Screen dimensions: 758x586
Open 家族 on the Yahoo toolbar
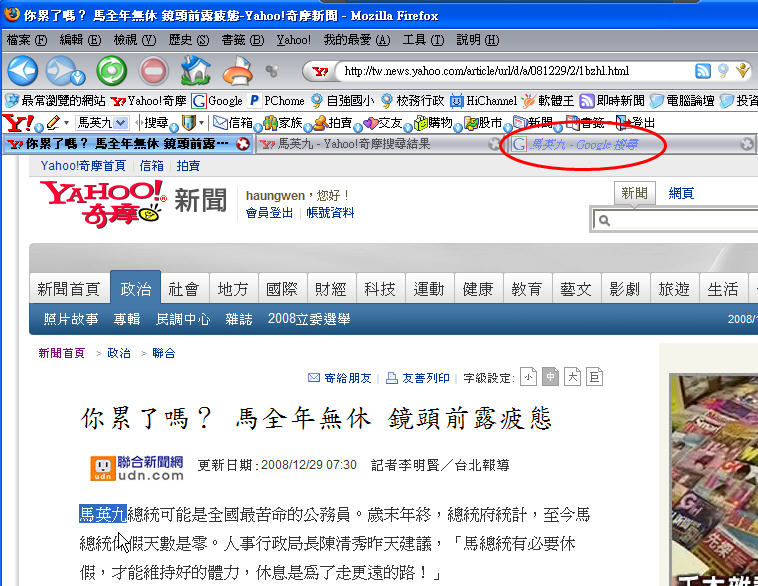pos(283,123)
